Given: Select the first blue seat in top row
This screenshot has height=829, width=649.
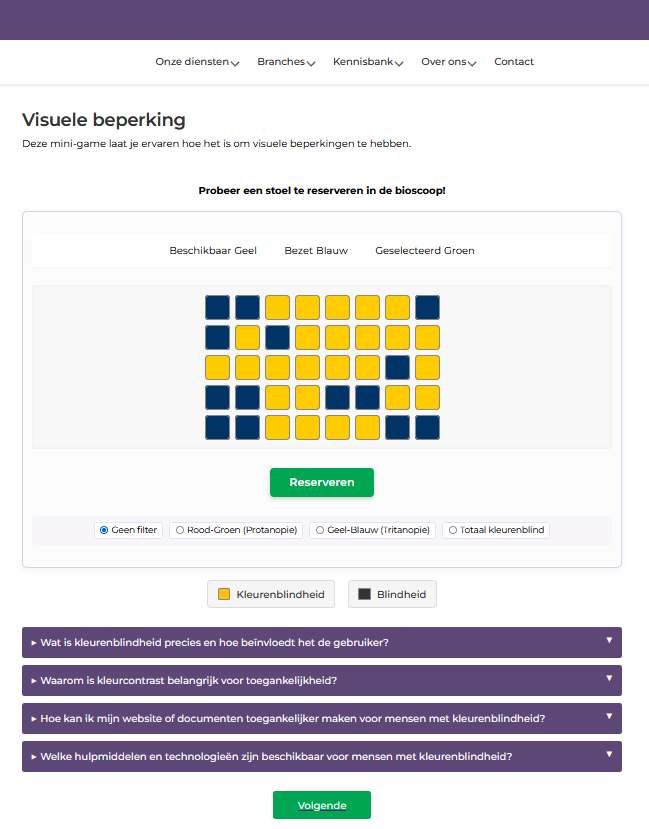Looking at the screenshot, I should 217,307.
